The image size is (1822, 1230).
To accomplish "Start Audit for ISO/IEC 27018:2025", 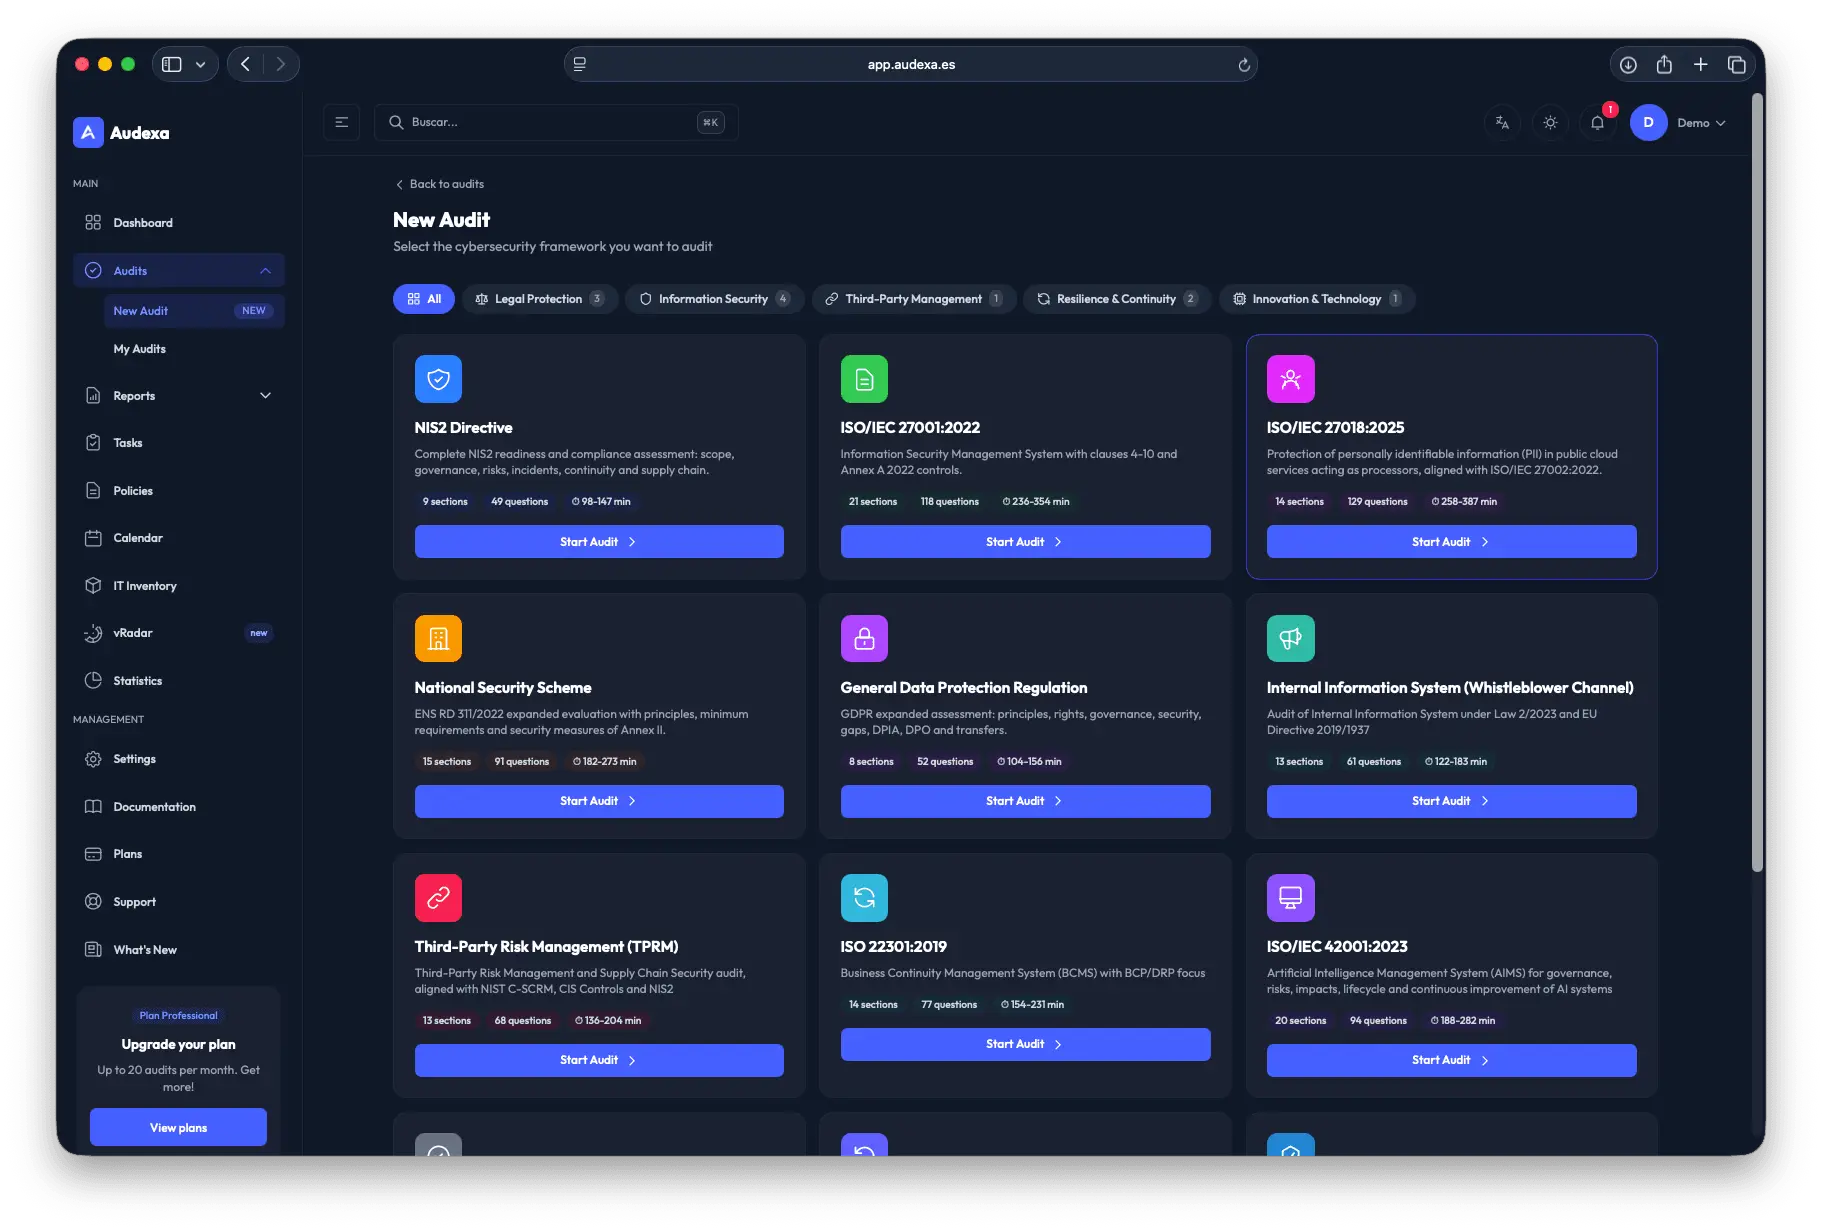I will (1451, 541).
